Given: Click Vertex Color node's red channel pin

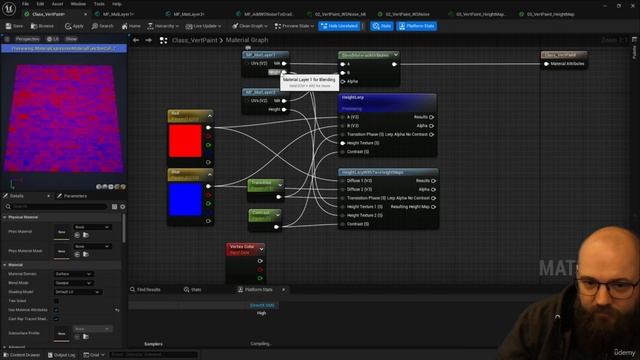Looking at the screenshot, I should click(260, 269).
